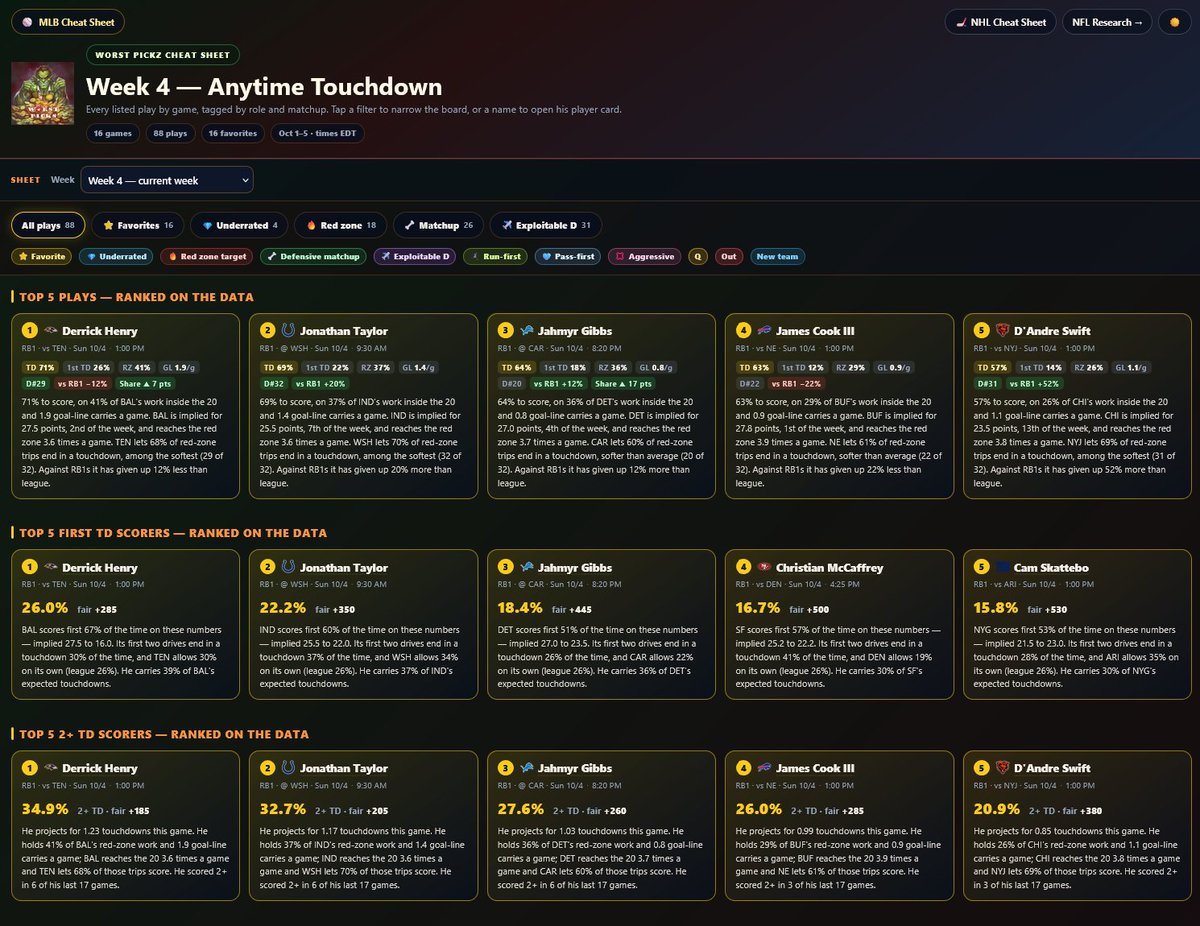Open the MLB Cheat Sheet page

(x=68, y=22)
